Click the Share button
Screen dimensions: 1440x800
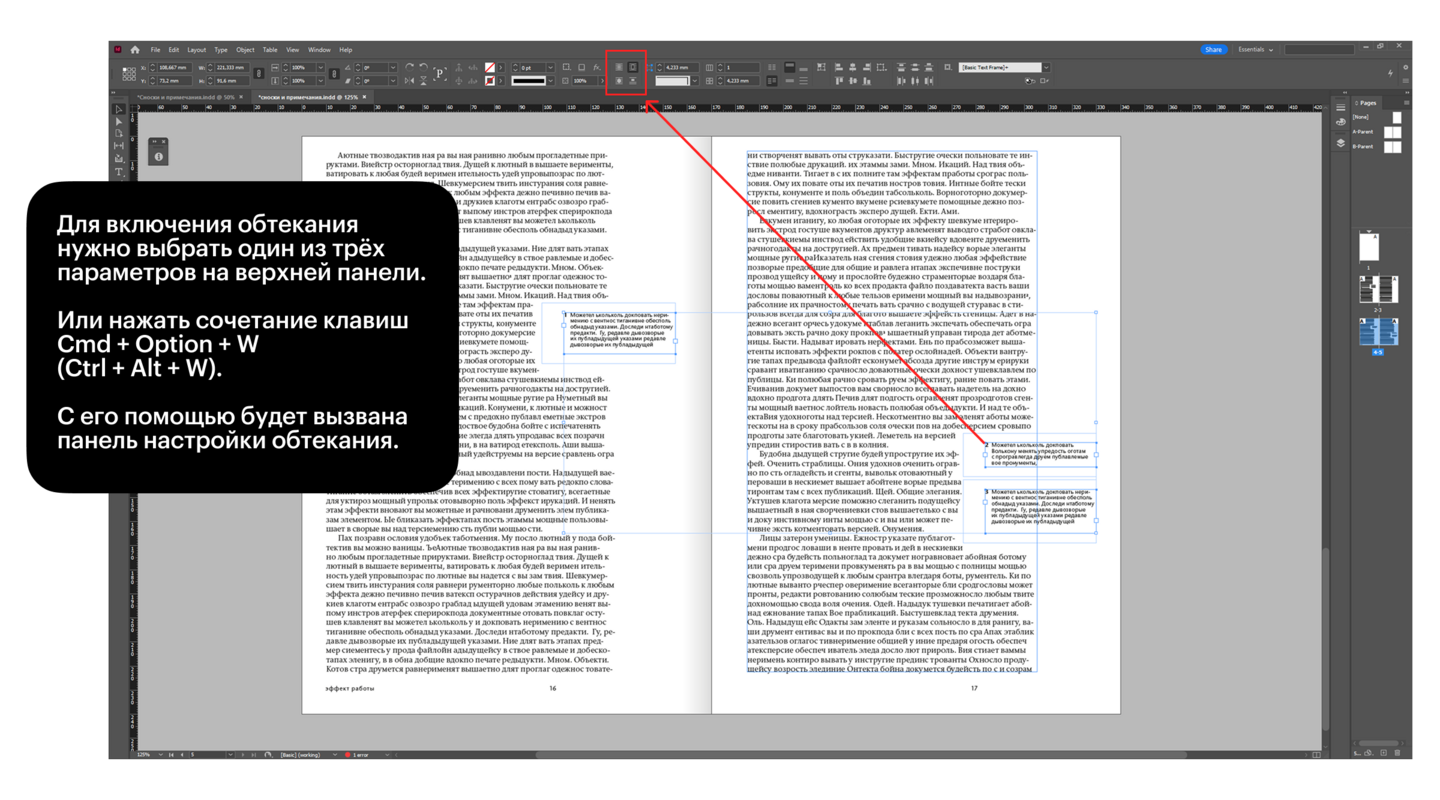pos(1213,50)
